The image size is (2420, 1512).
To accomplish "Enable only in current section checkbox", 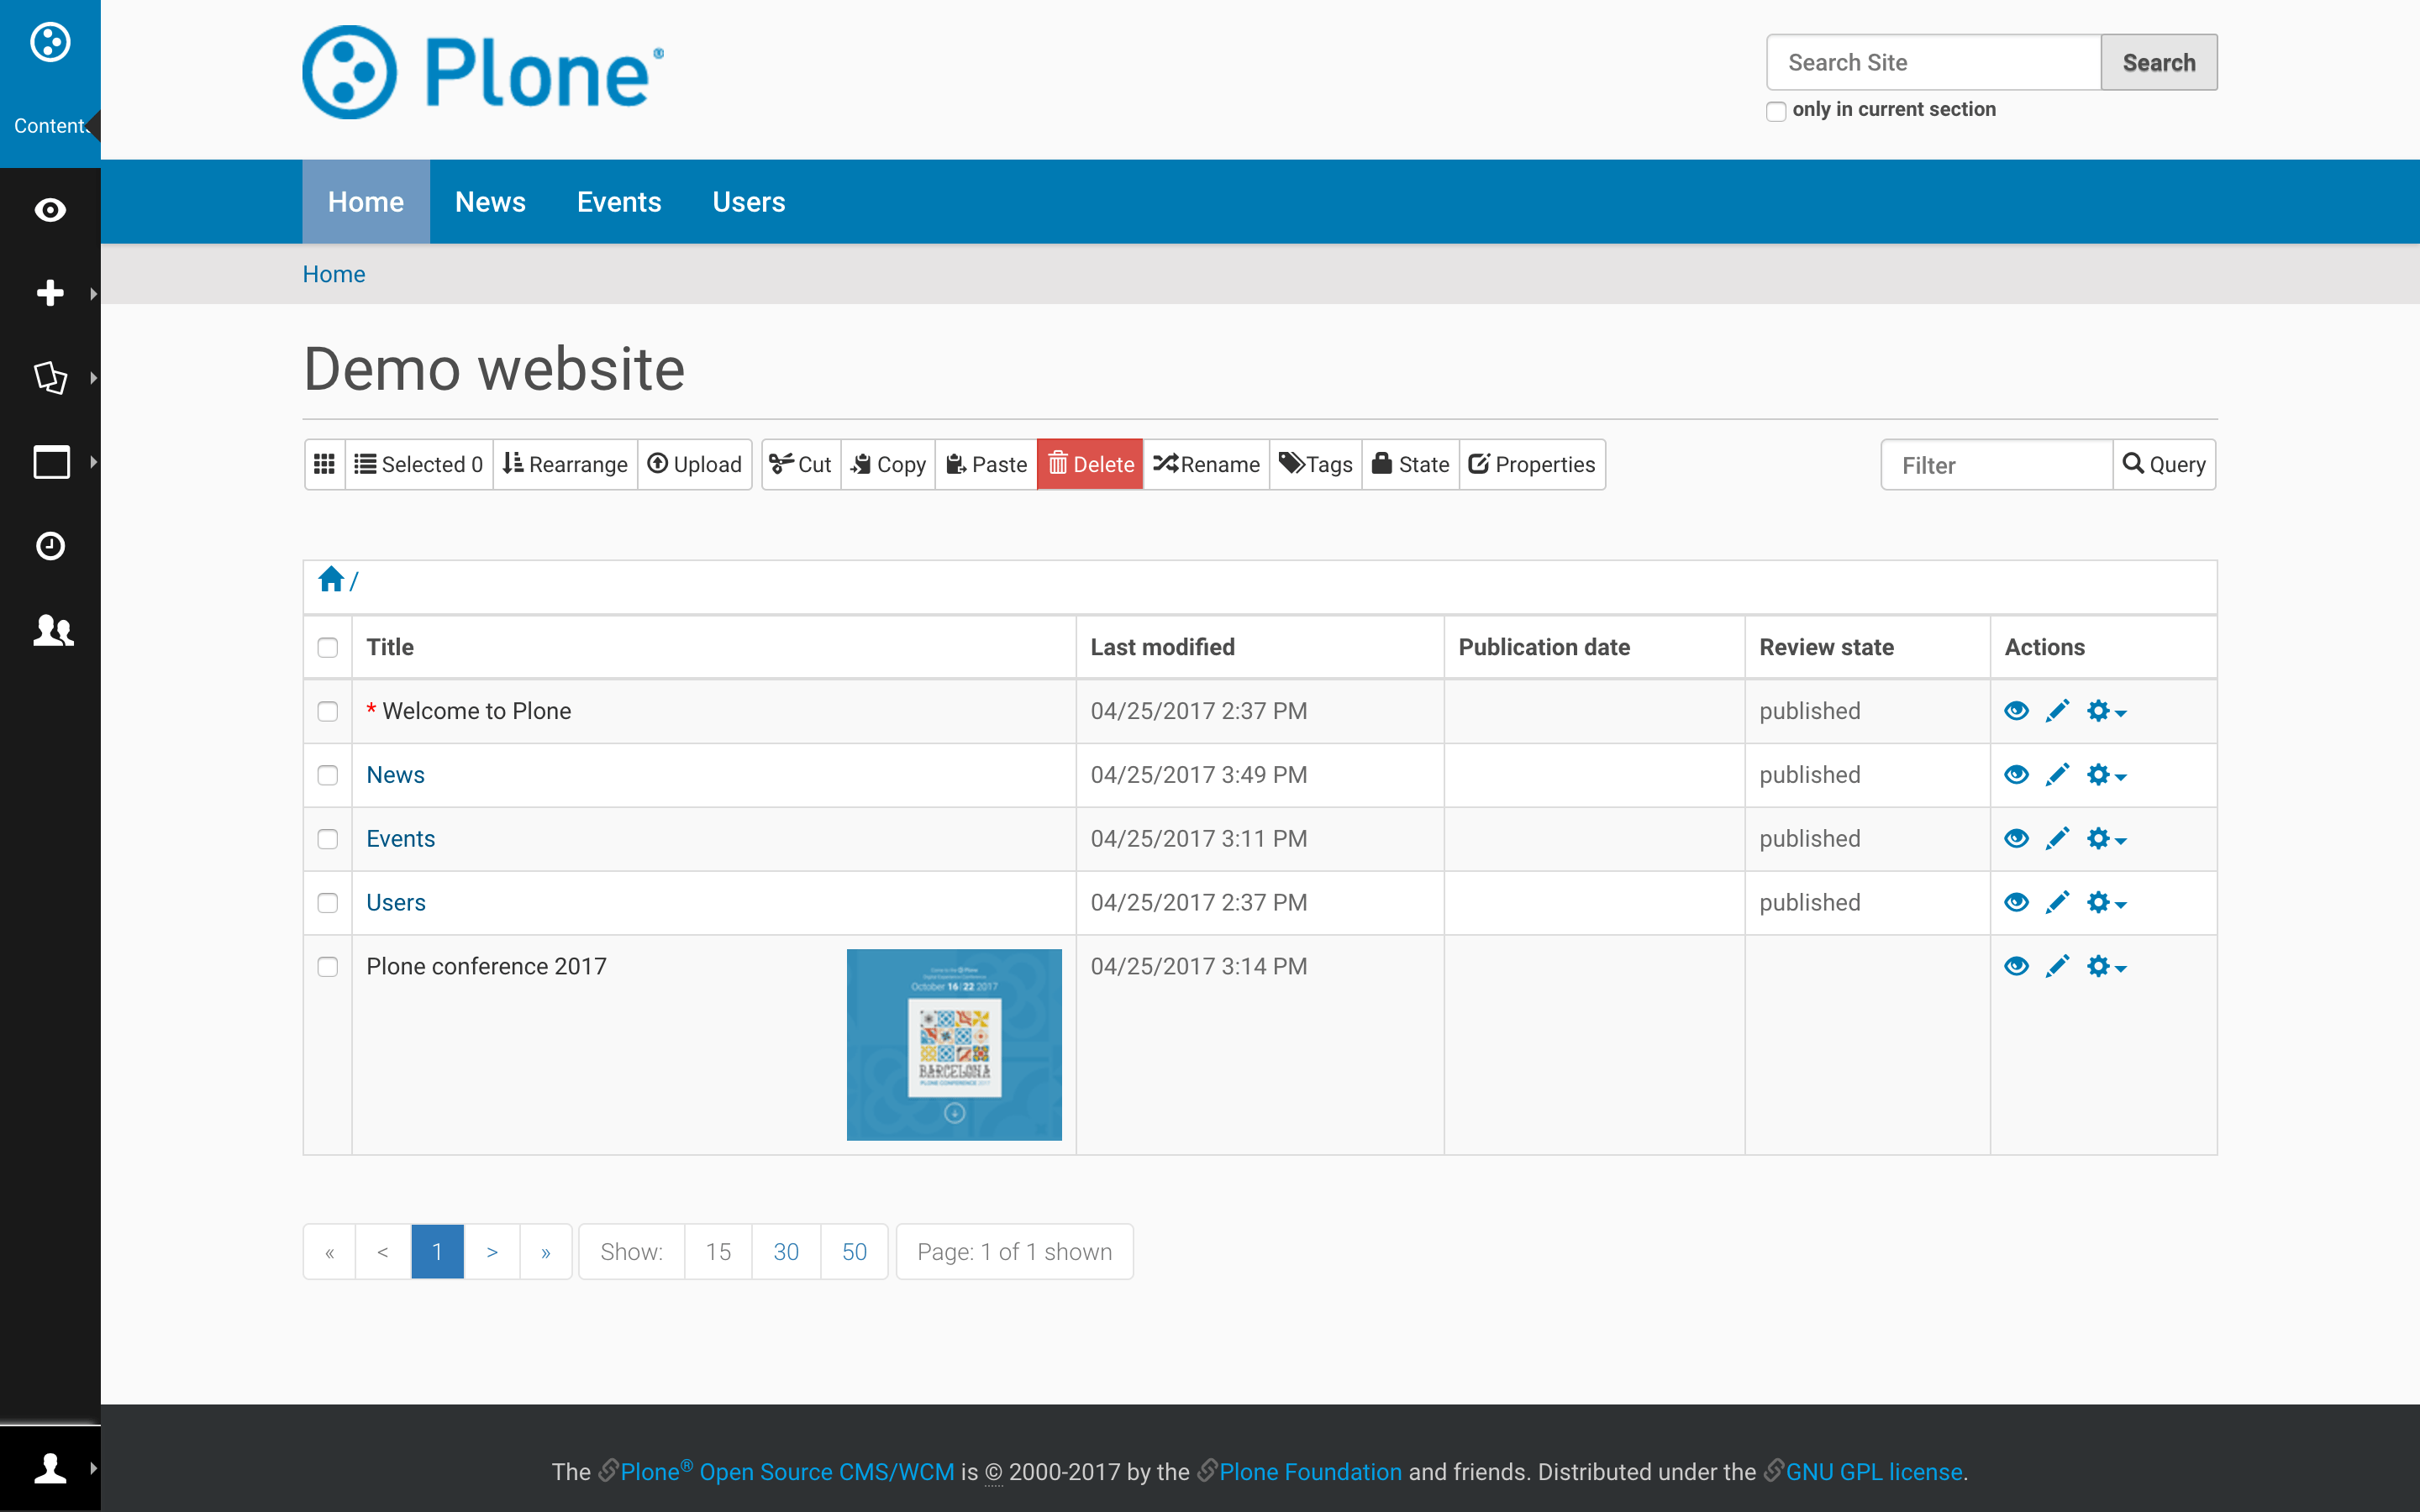I will [1776, 111].
